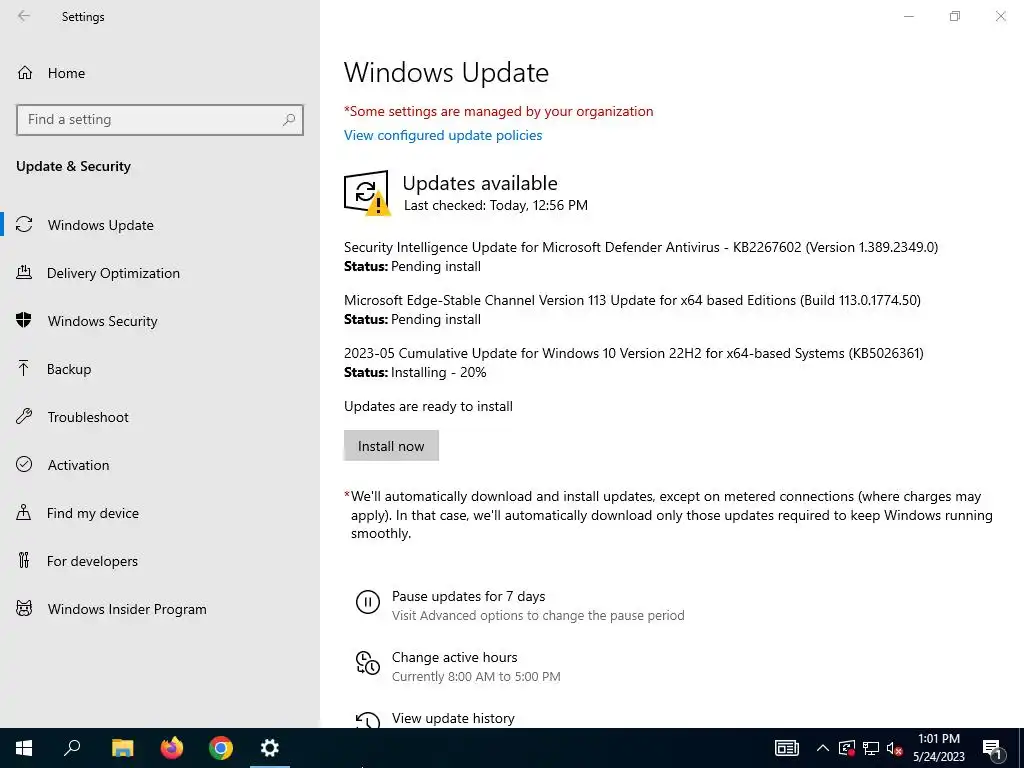
Task: Click the Install now button
Action: click(x=391, y=445)
